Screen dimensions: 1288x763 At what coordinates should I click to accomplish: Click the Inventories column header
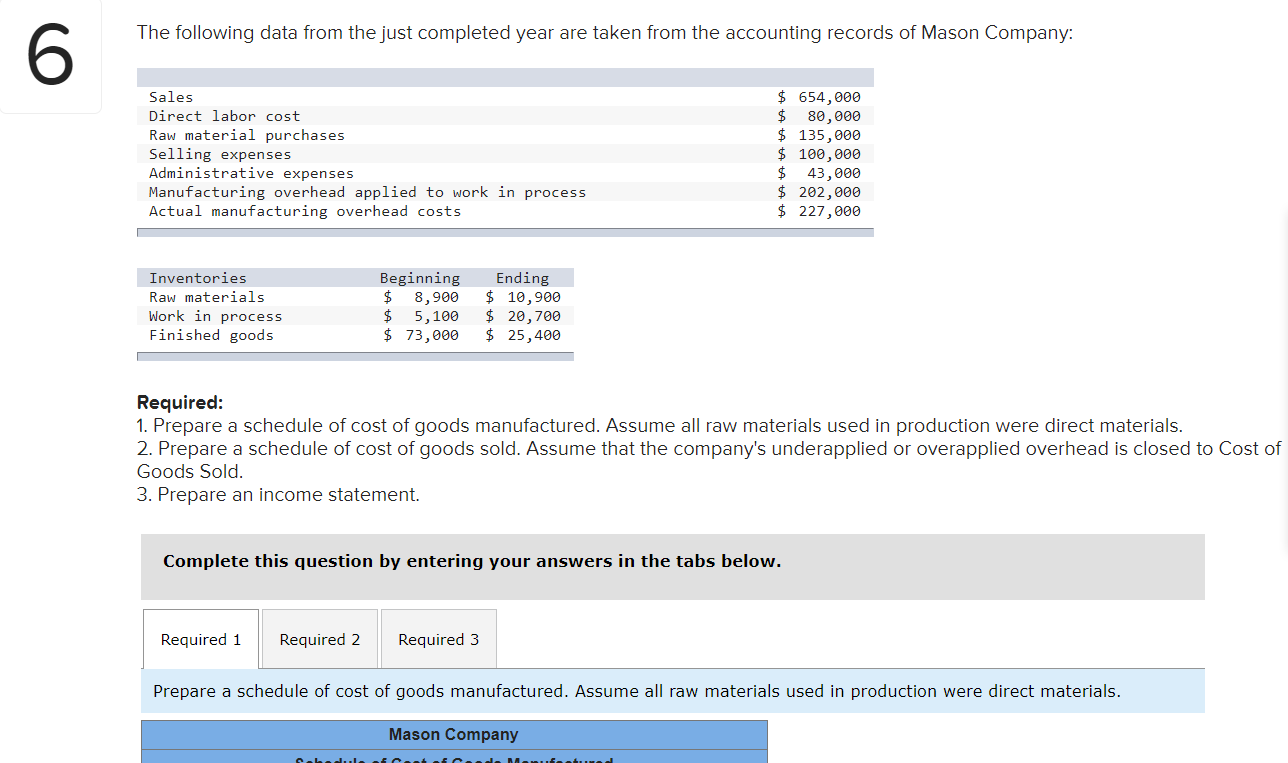[x=198, y=278]
